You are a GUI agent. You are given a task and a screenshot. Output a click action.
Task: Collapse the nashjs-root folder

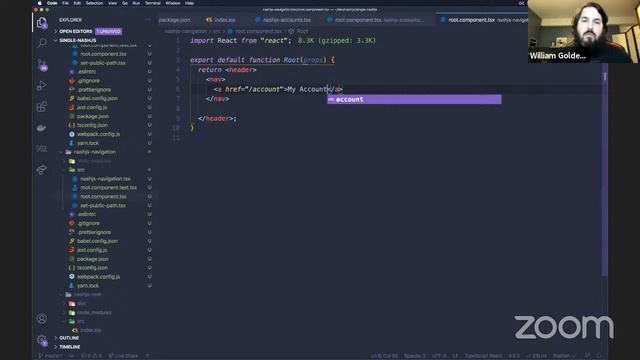click(87, 294)
